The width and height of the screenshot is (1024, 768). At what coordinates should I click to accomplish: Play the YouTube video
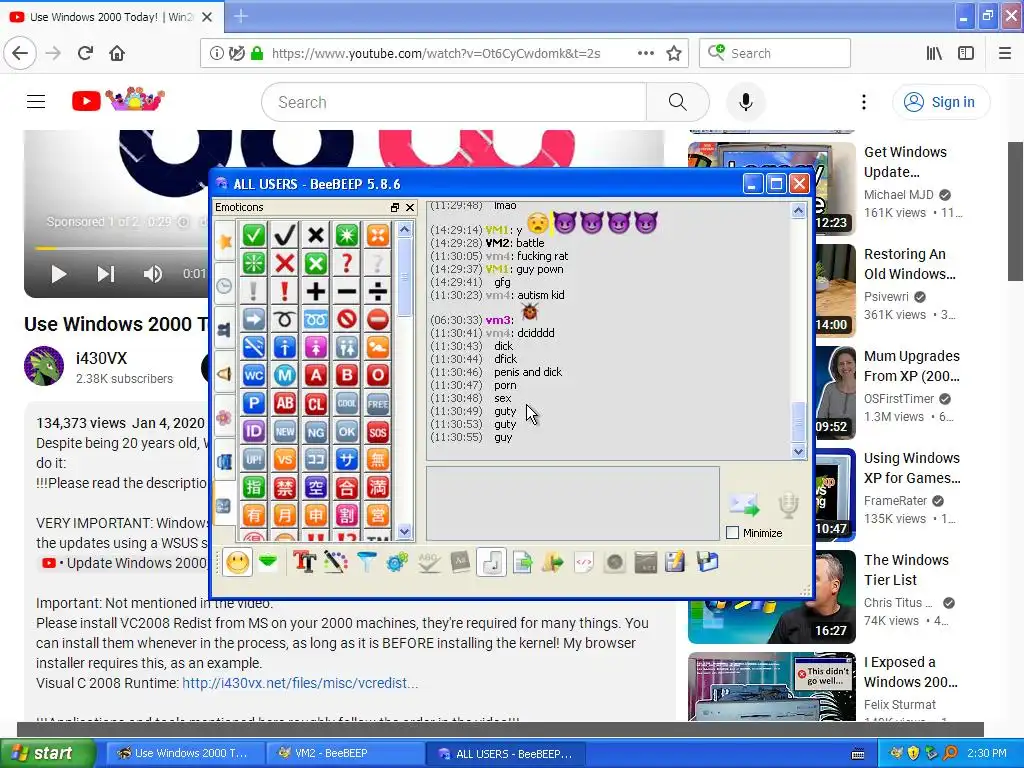coord(58,274)
